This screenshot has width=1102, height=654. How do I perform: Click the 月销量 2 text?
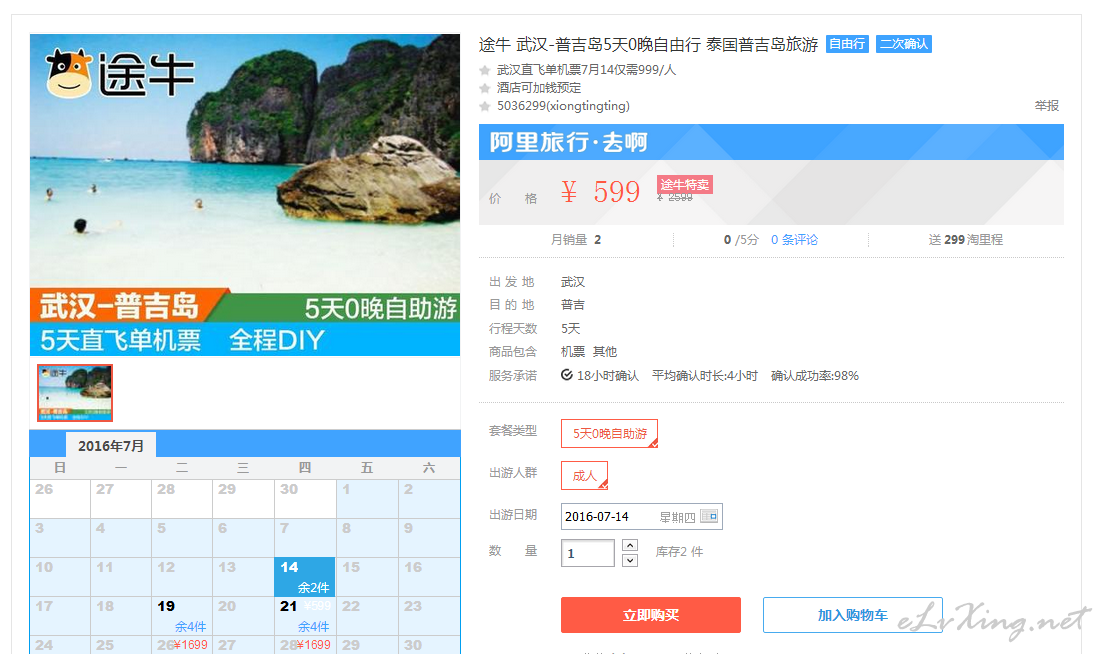(x=576, y=240)
